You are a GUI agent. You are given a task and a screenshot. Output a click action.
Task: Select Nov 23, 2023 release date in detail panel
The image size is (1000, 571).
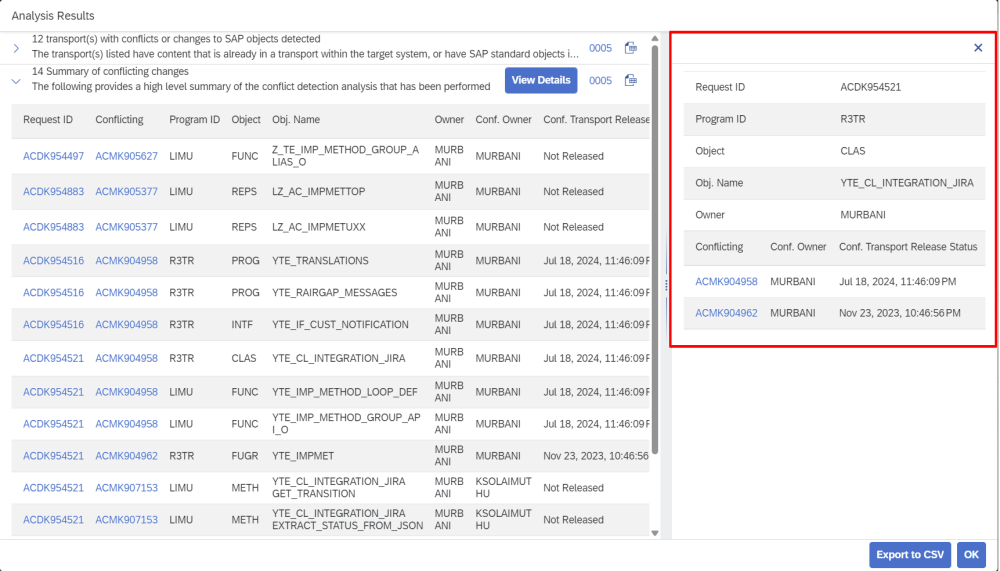click(900, 313)
